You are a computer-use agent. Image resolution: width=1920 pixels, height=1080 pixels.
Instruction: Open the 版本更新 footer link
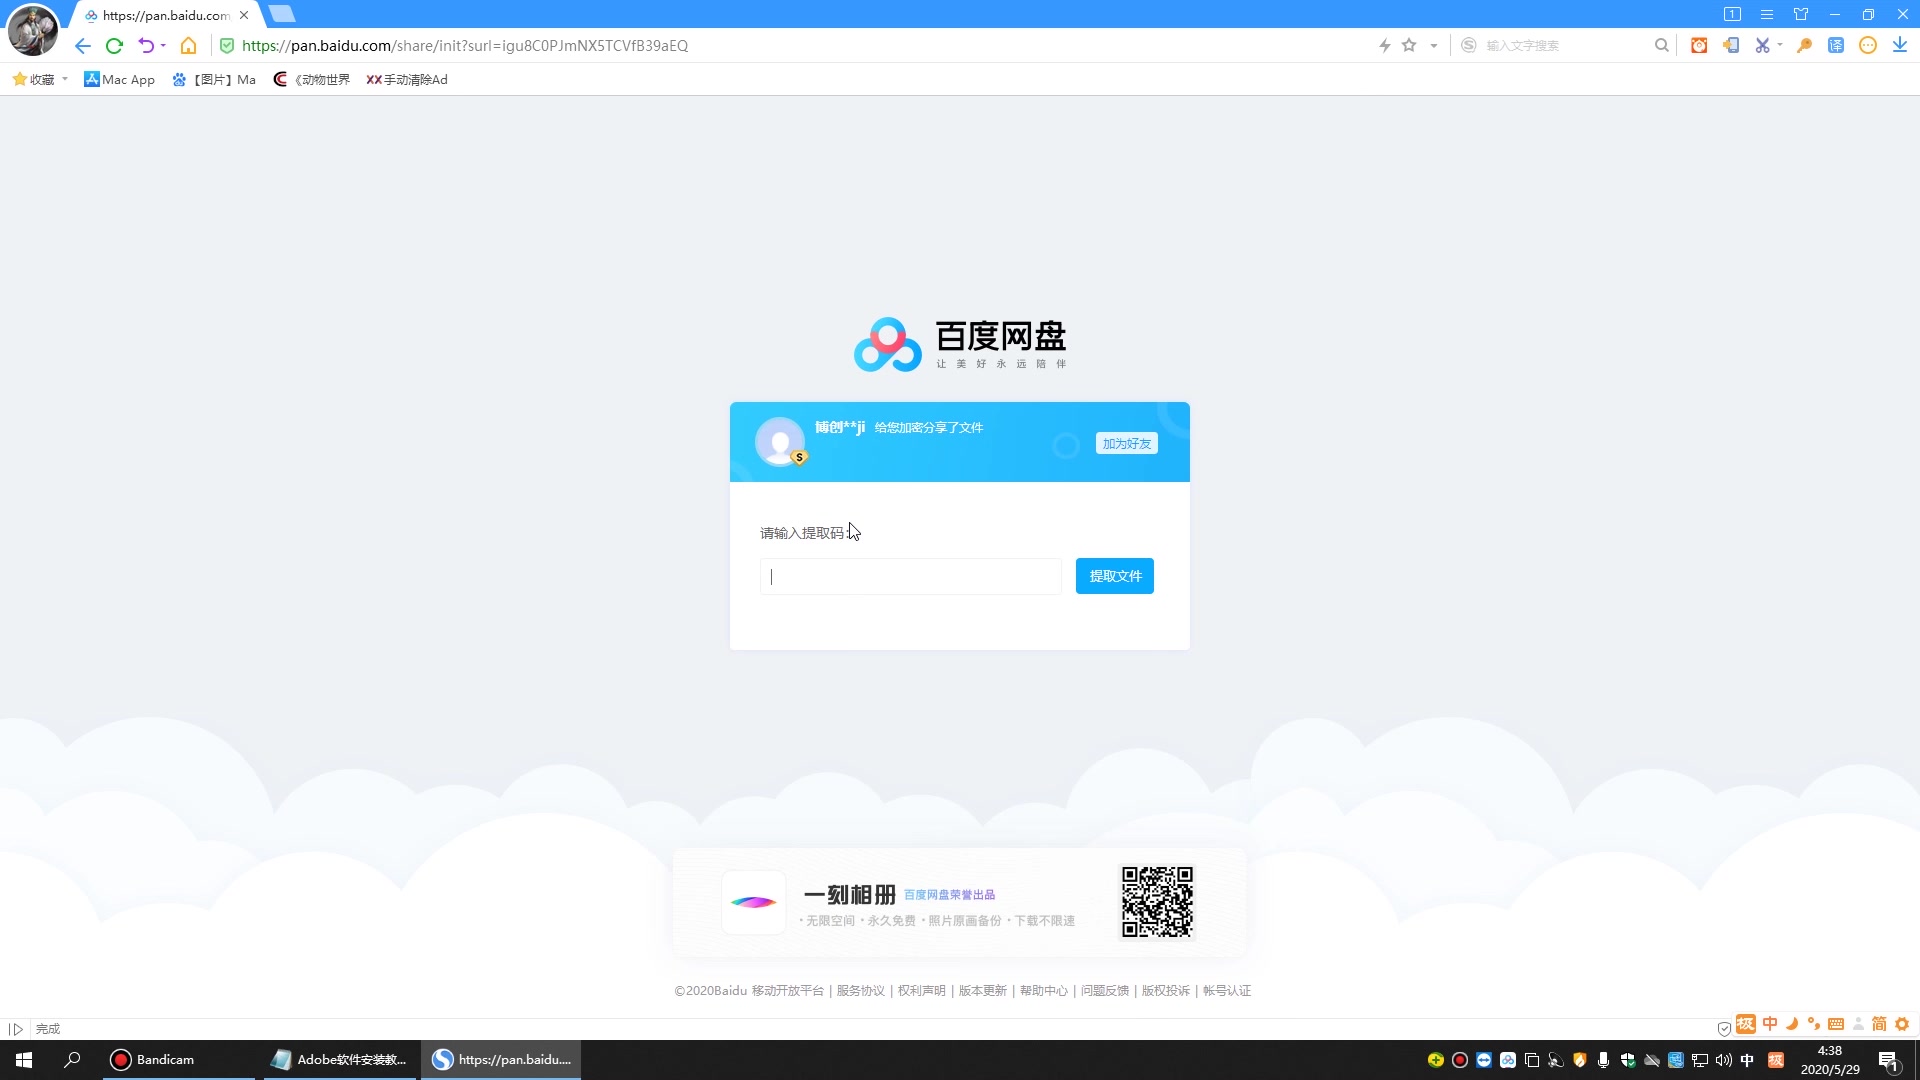point(983,991)
